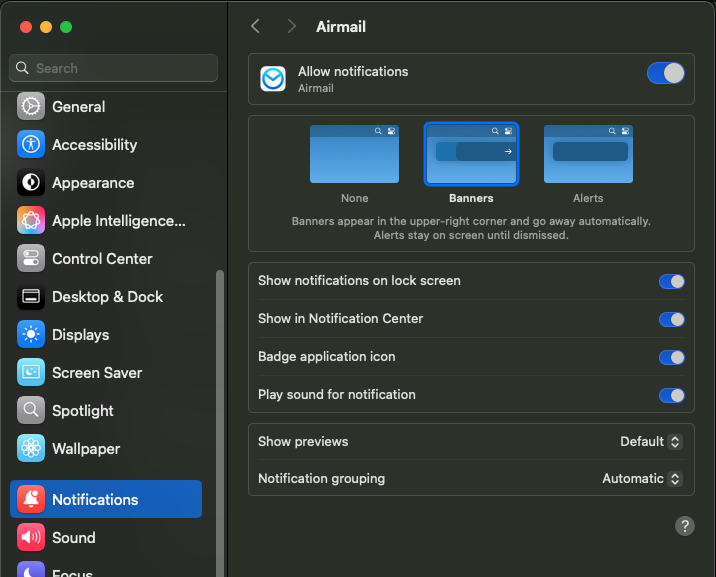The image size is (716, 577).
Task: Expand the Notification grouping dropdown
Action: (642, 479)
